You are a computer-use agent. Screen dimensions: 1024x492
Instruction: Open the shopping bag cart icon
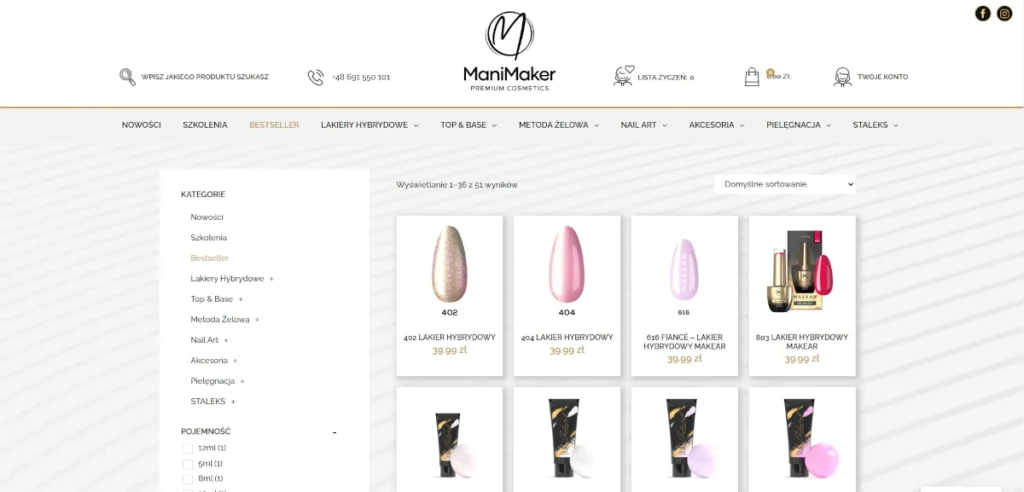tap(752, 76)
